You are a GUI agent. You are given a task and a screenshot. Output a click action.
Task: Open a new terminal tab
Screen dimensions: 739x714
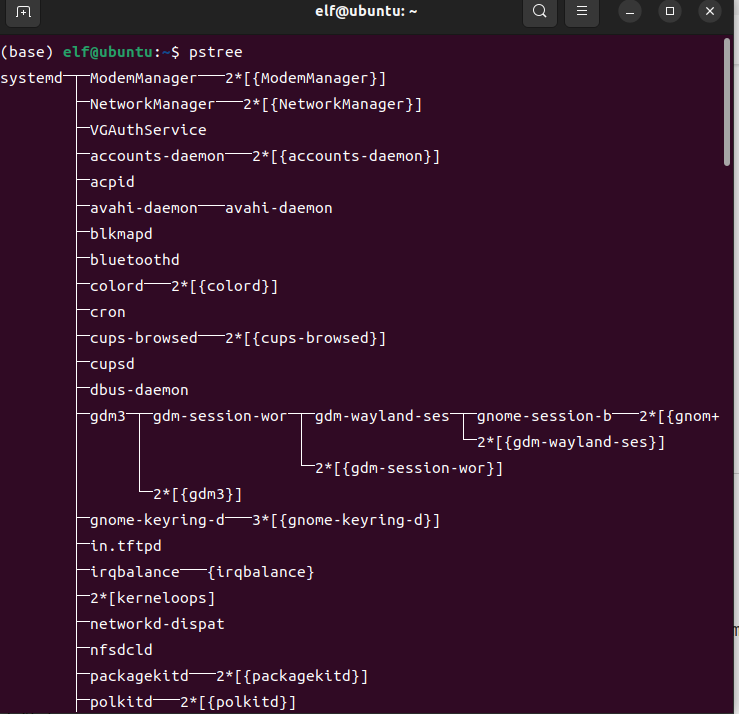23,11
